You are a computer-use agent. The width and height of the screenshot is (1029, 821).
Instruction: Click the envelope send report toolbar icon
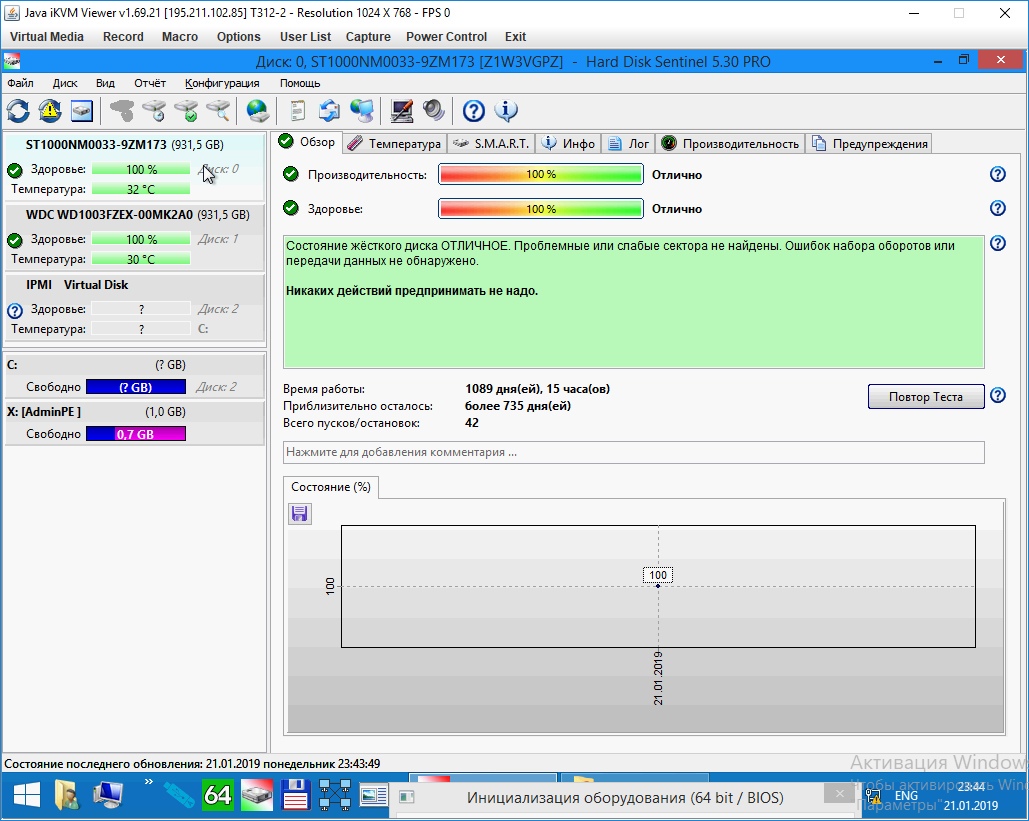point(329,111)
